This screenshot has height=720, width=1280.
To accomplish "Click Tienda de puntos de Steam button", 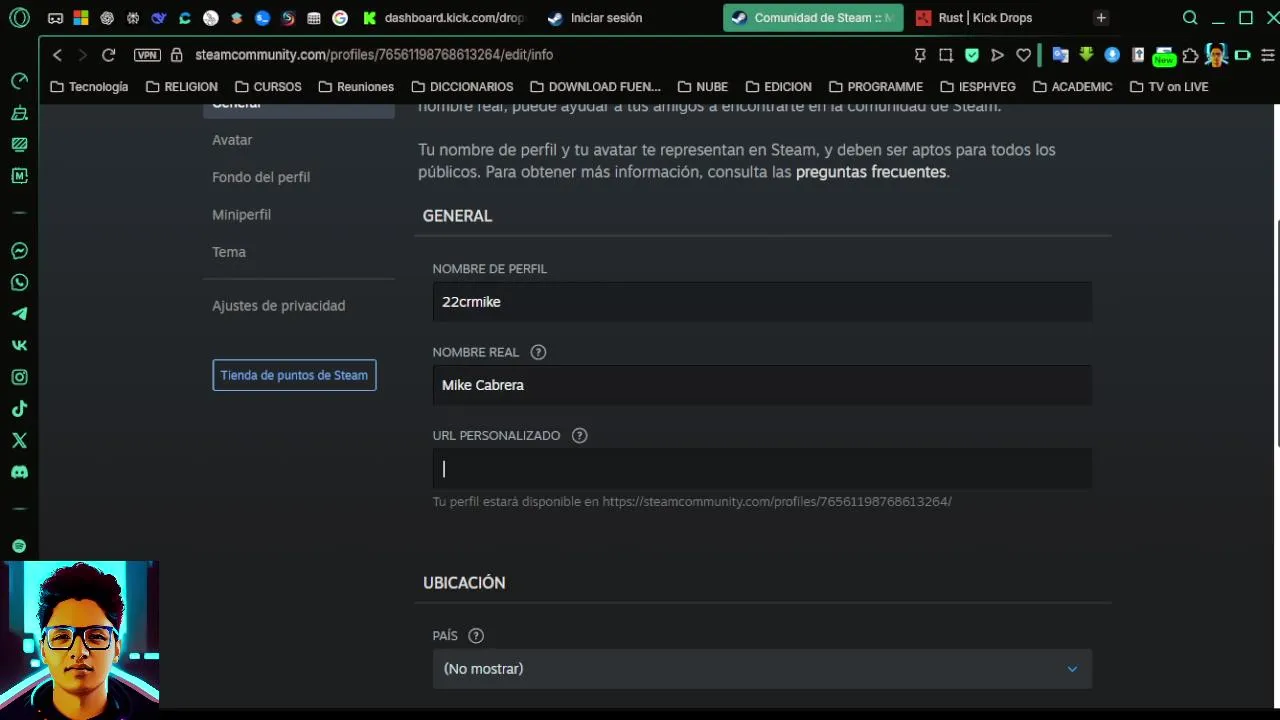I will 294,375.
